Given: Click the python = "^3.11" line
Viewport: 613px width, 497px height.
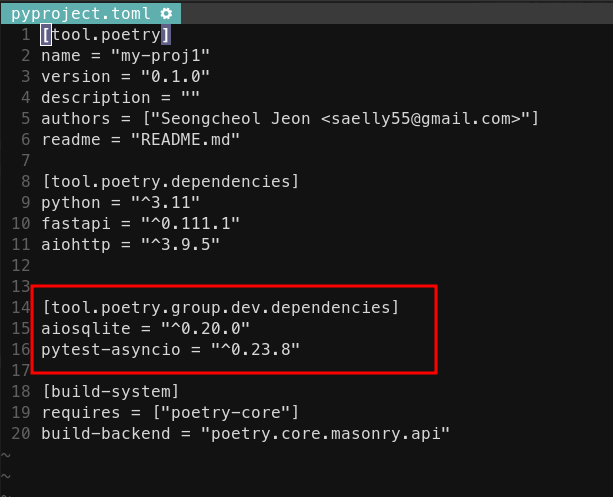Looking at the screenshot, I should point(120,203).
